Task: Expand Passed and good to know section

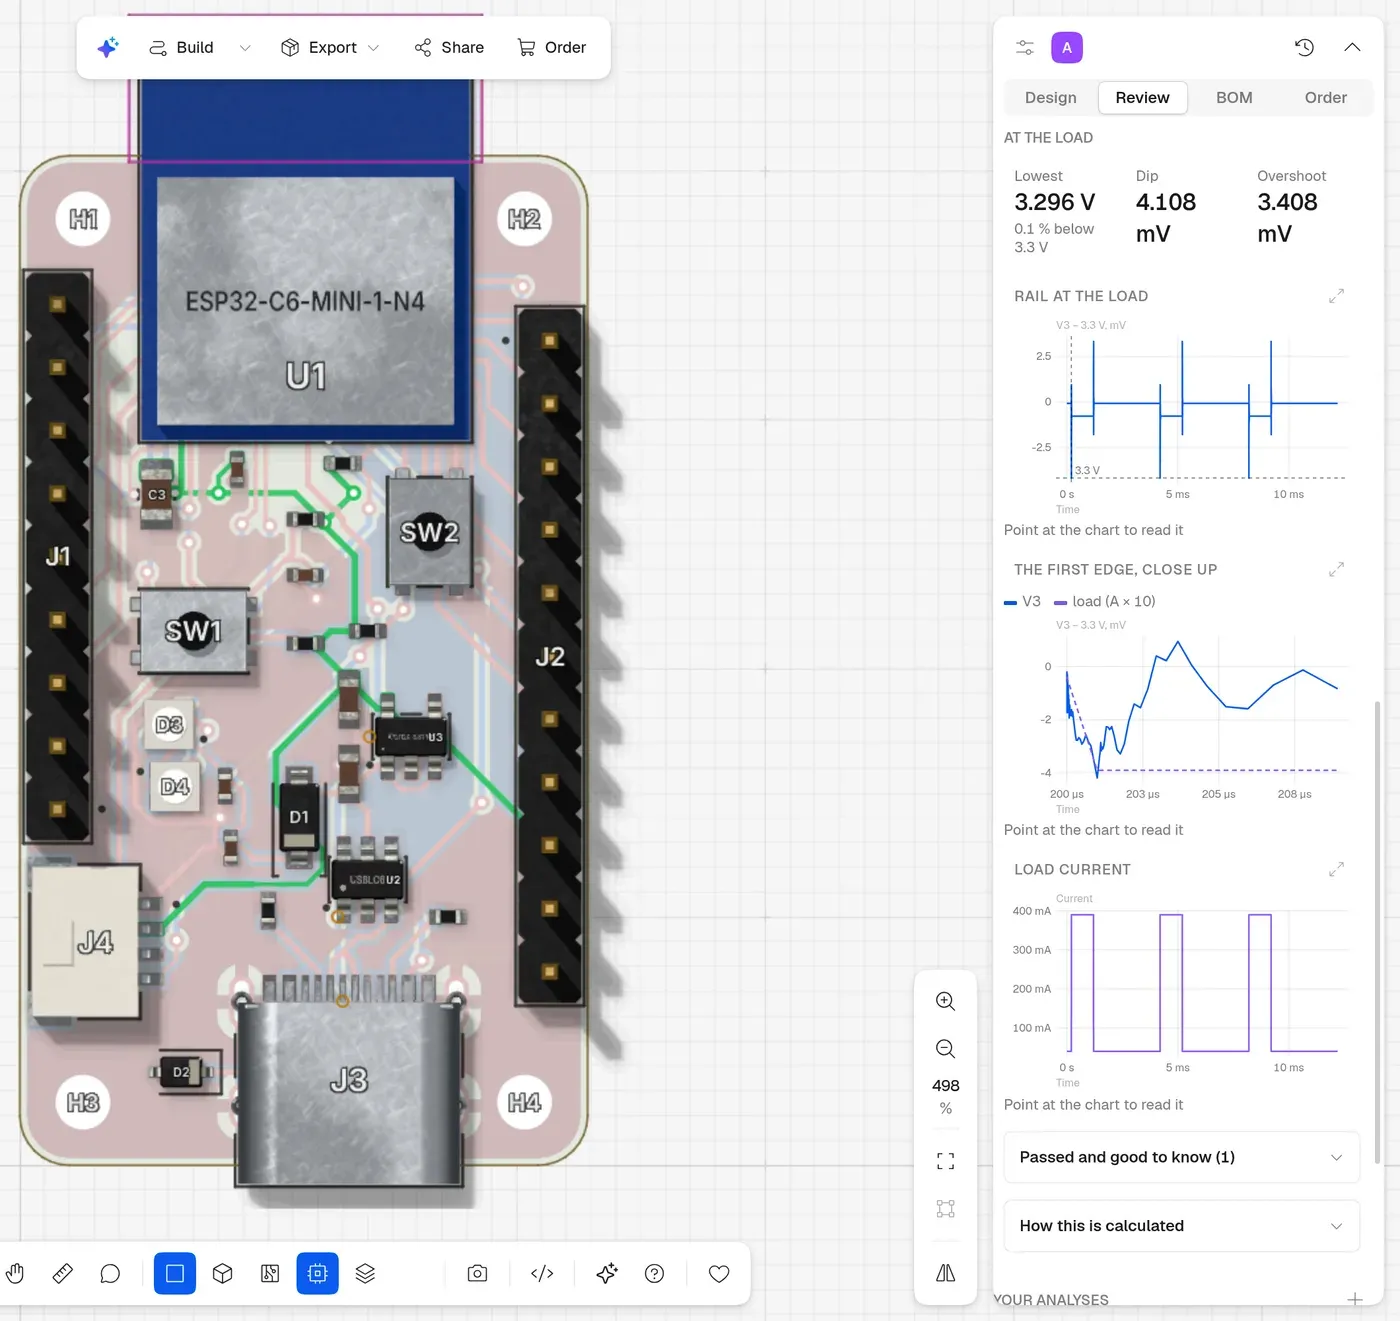Action: point(1181,1157)
